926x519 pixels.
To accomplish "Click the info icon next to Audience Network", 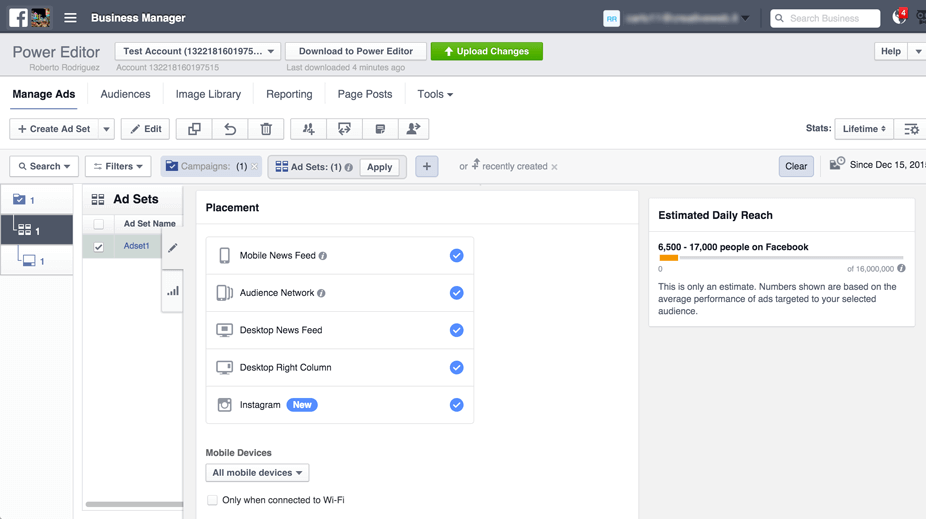I will pyautogui.click(x=321, y=293).
